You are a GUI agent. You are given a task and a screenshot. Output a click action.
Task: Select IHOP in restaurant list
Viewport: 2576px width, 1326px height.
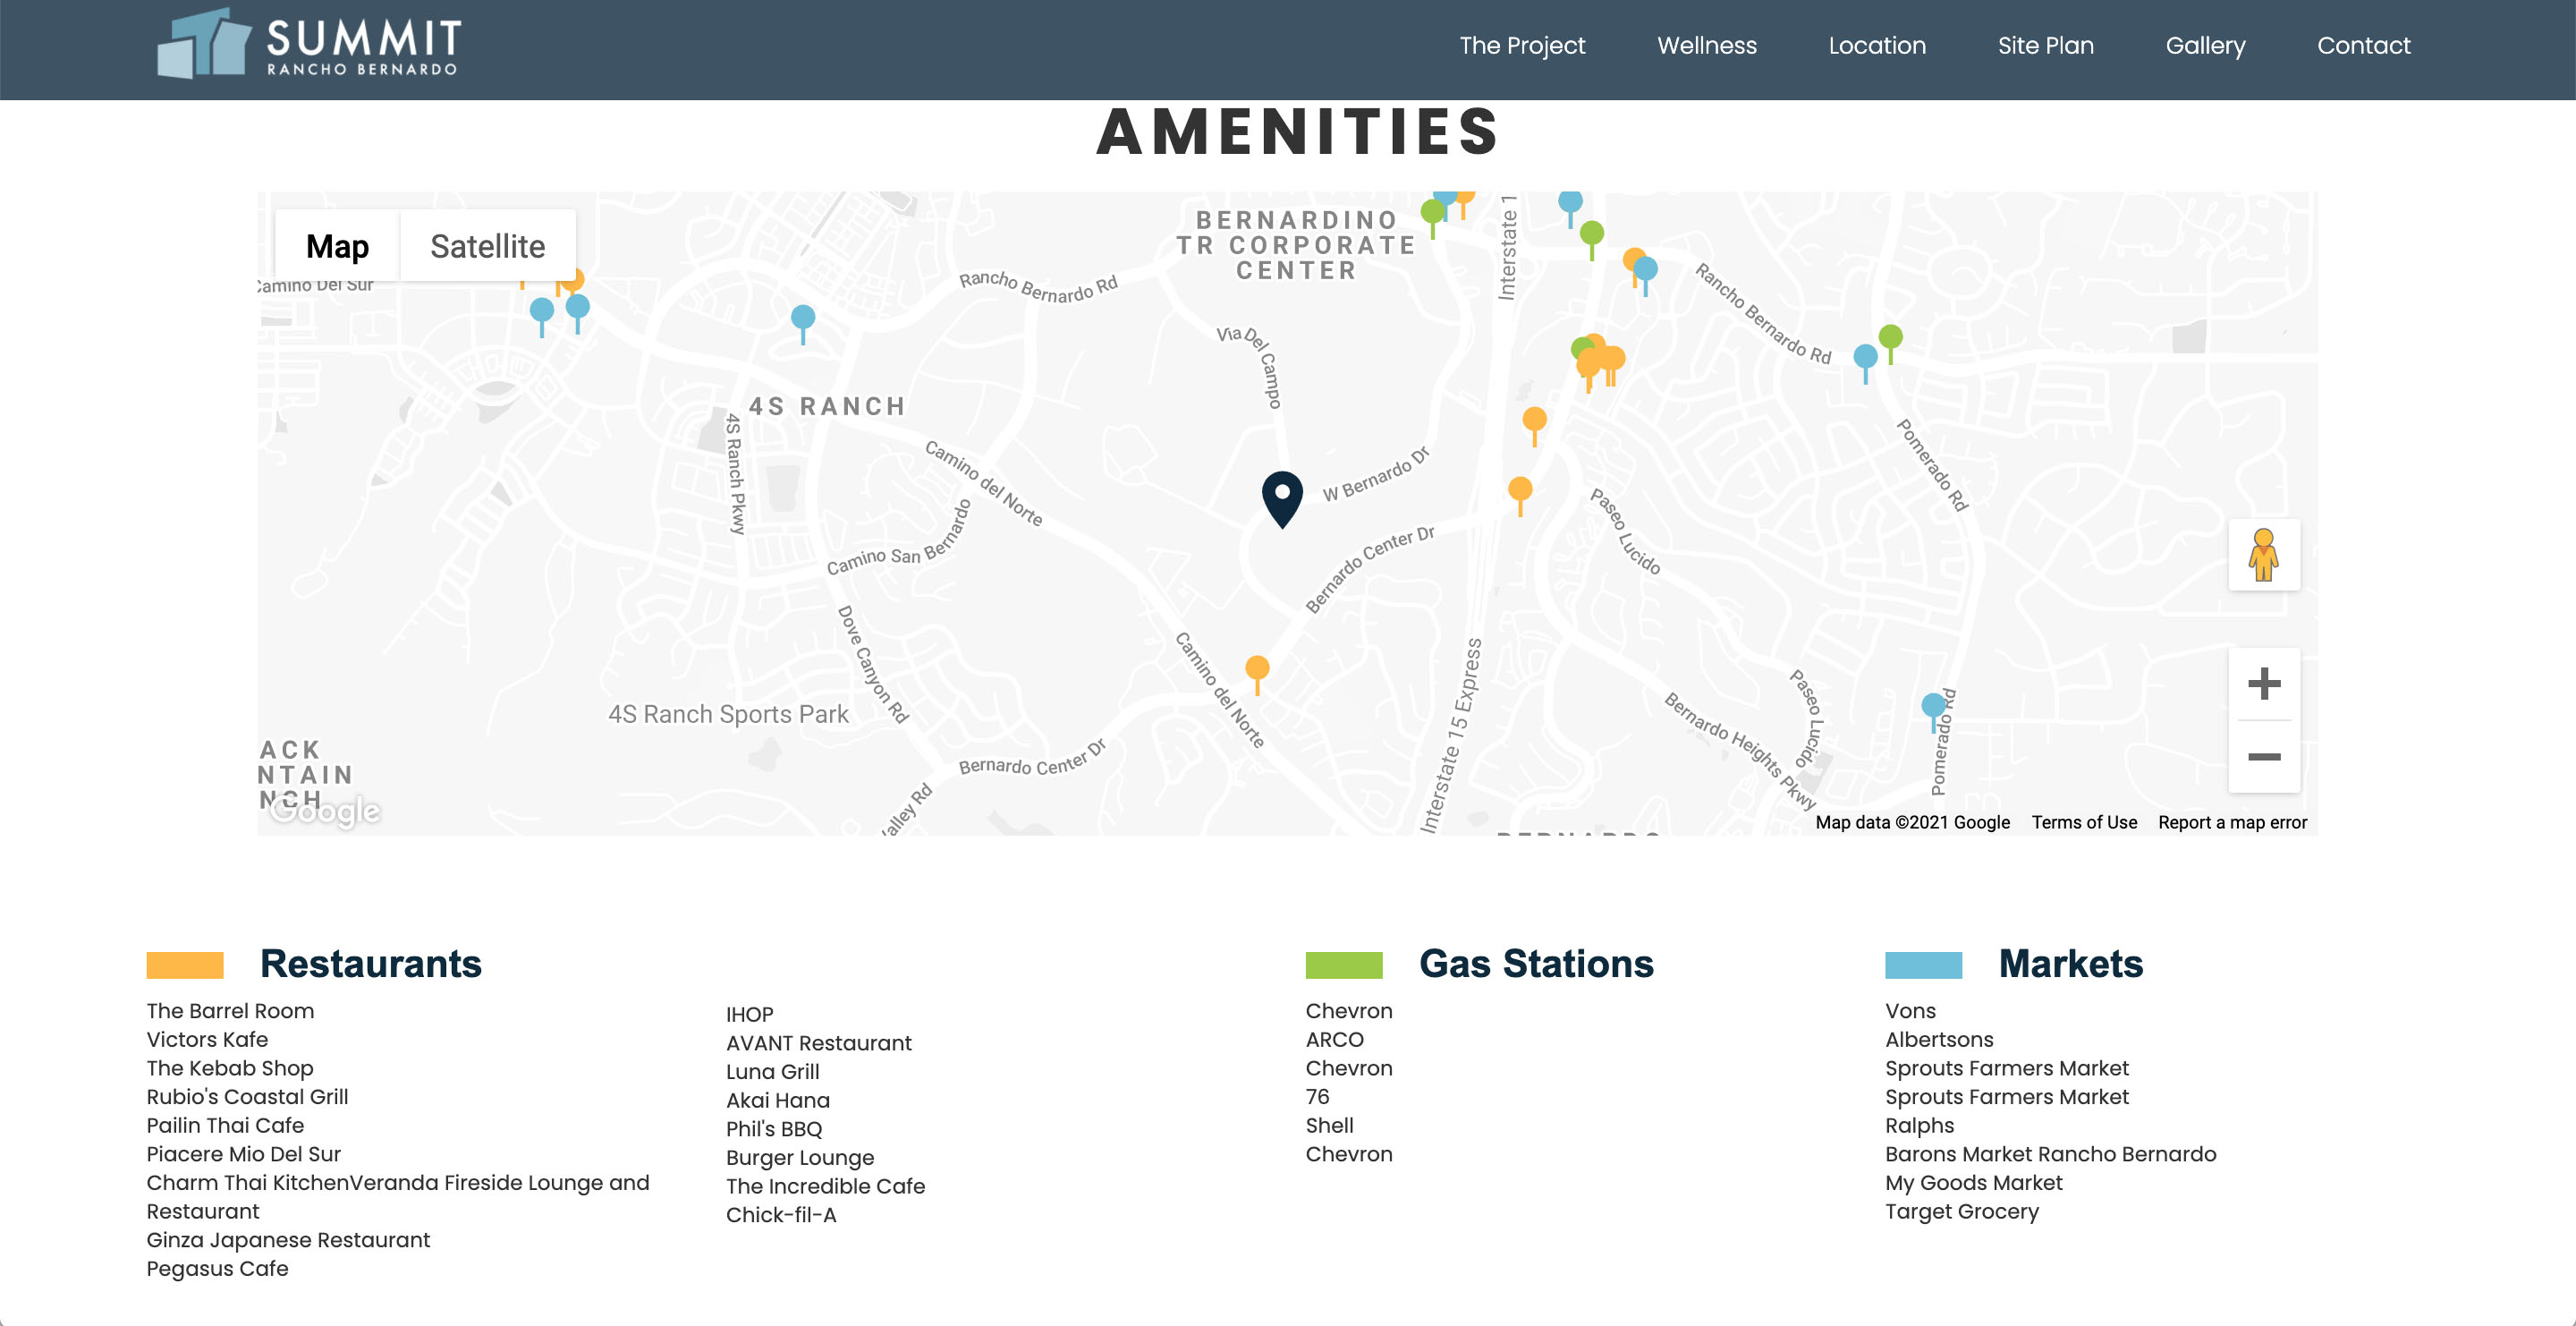click(750, 1014)
